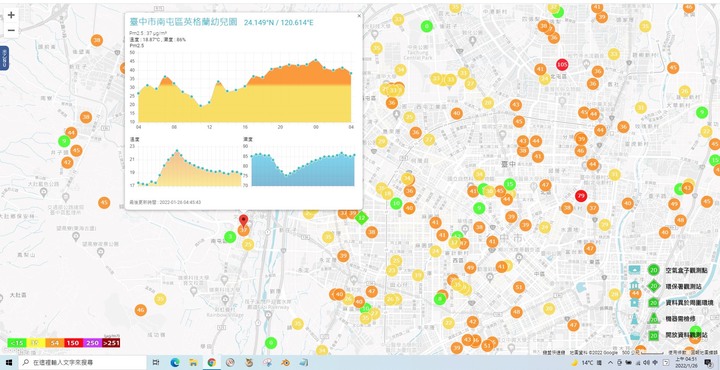This screenshot has height=370, width=720.
Task: Open File Explorer from taskbar
Action: pyautogui.click(x=193, y=362)
